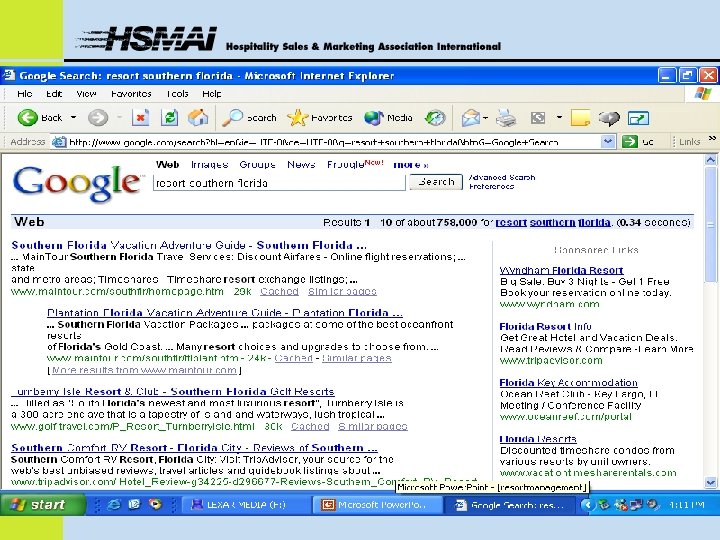Switch to Google Images tab
The width and height of the screenshot is (720, 540).
point(209,164)
